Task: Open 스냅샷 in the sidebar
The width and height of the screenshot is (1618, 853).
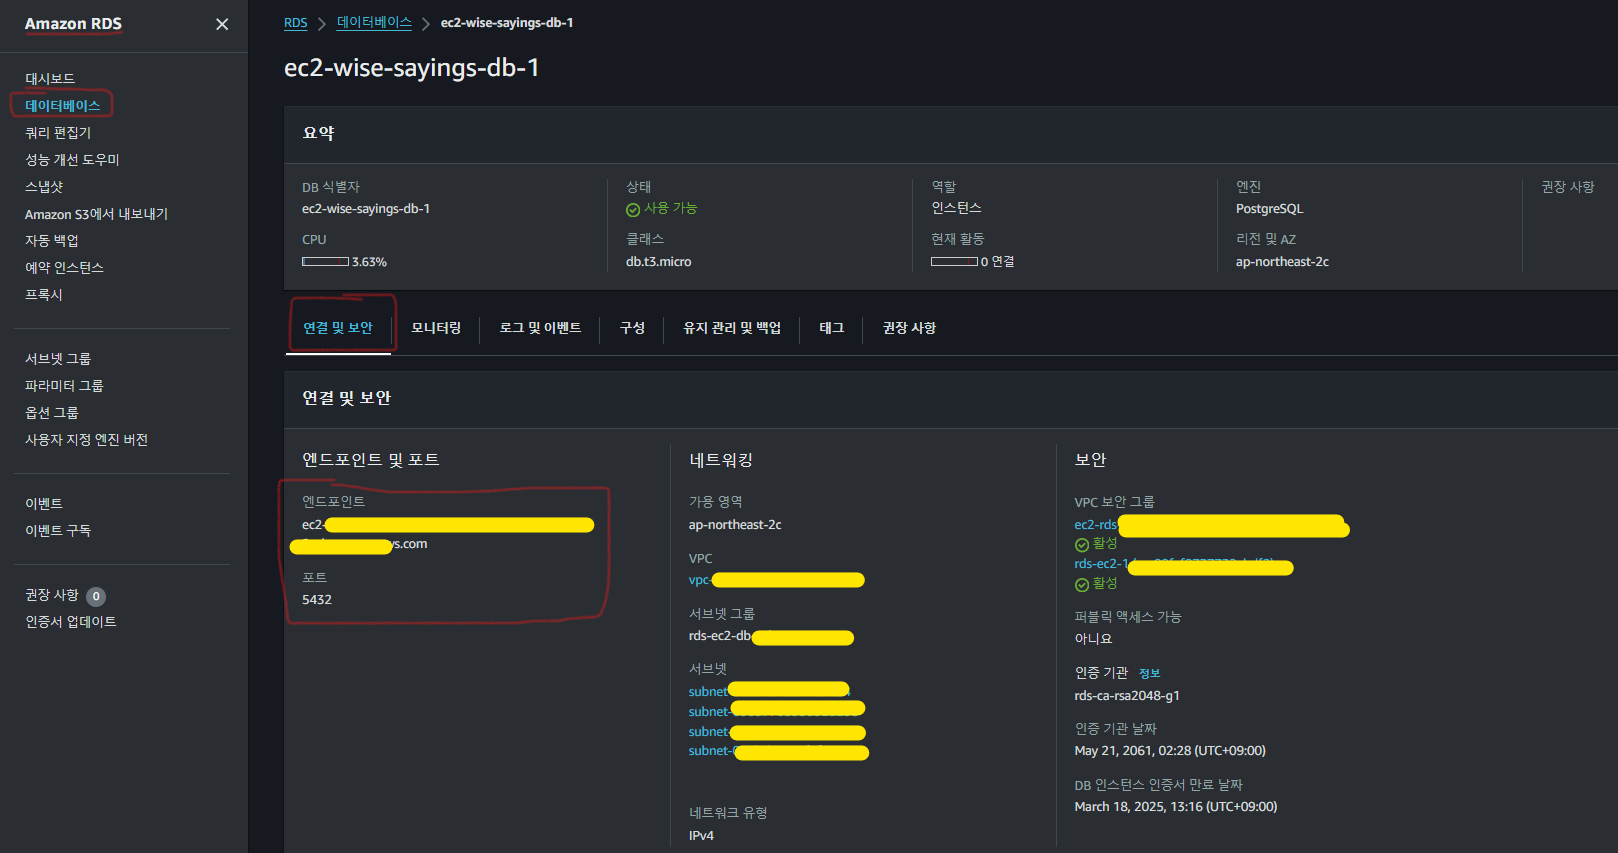Action: pos(44,186)
